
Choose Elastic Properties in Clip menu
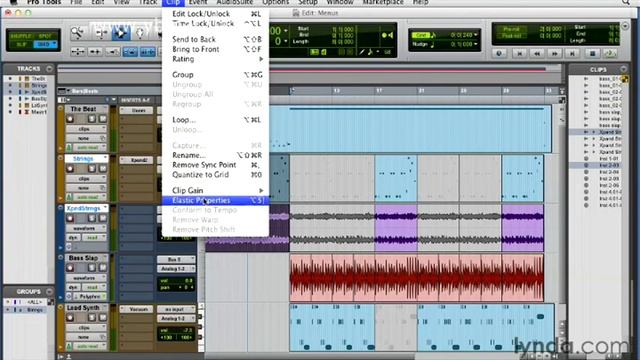click(216, 200)
